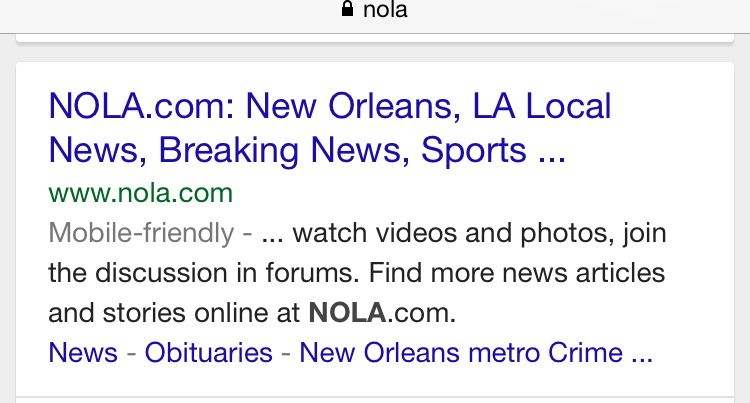
Task: Click "Sports ..." at the title's end
Action: pyautogui.click(x=493, y=150)
